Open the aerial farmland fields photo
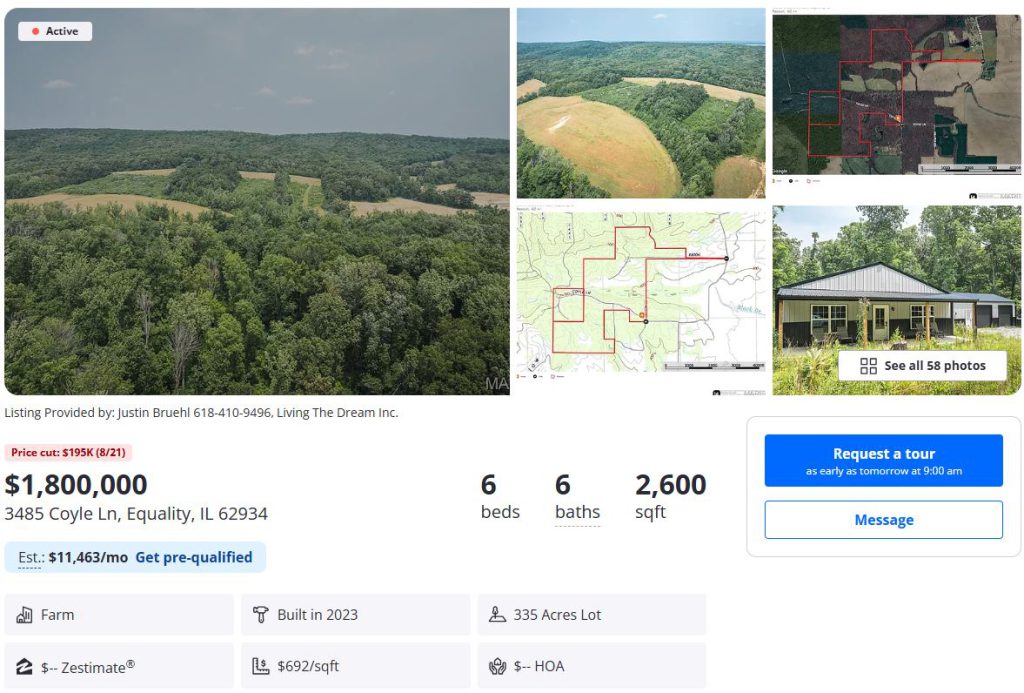The image size is (1024, 693). point(641,103)
